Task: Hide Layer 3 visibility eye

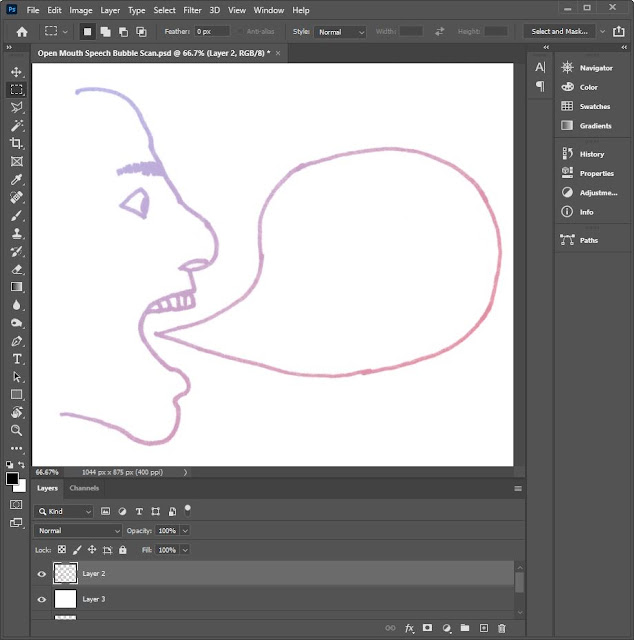Action: [x=42, y=600]
